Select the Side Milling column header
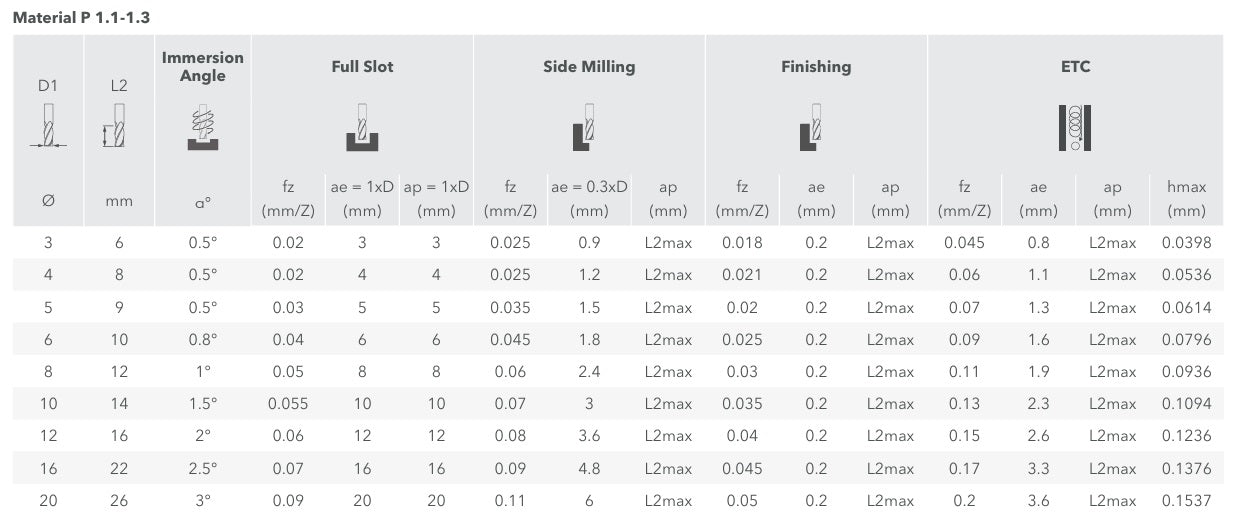 [589, 67]
